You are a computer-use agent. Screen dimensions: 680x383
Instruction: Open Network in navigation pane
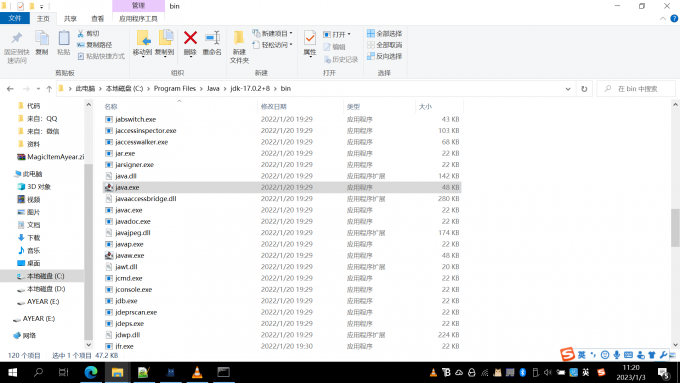[x=25, y=335]
